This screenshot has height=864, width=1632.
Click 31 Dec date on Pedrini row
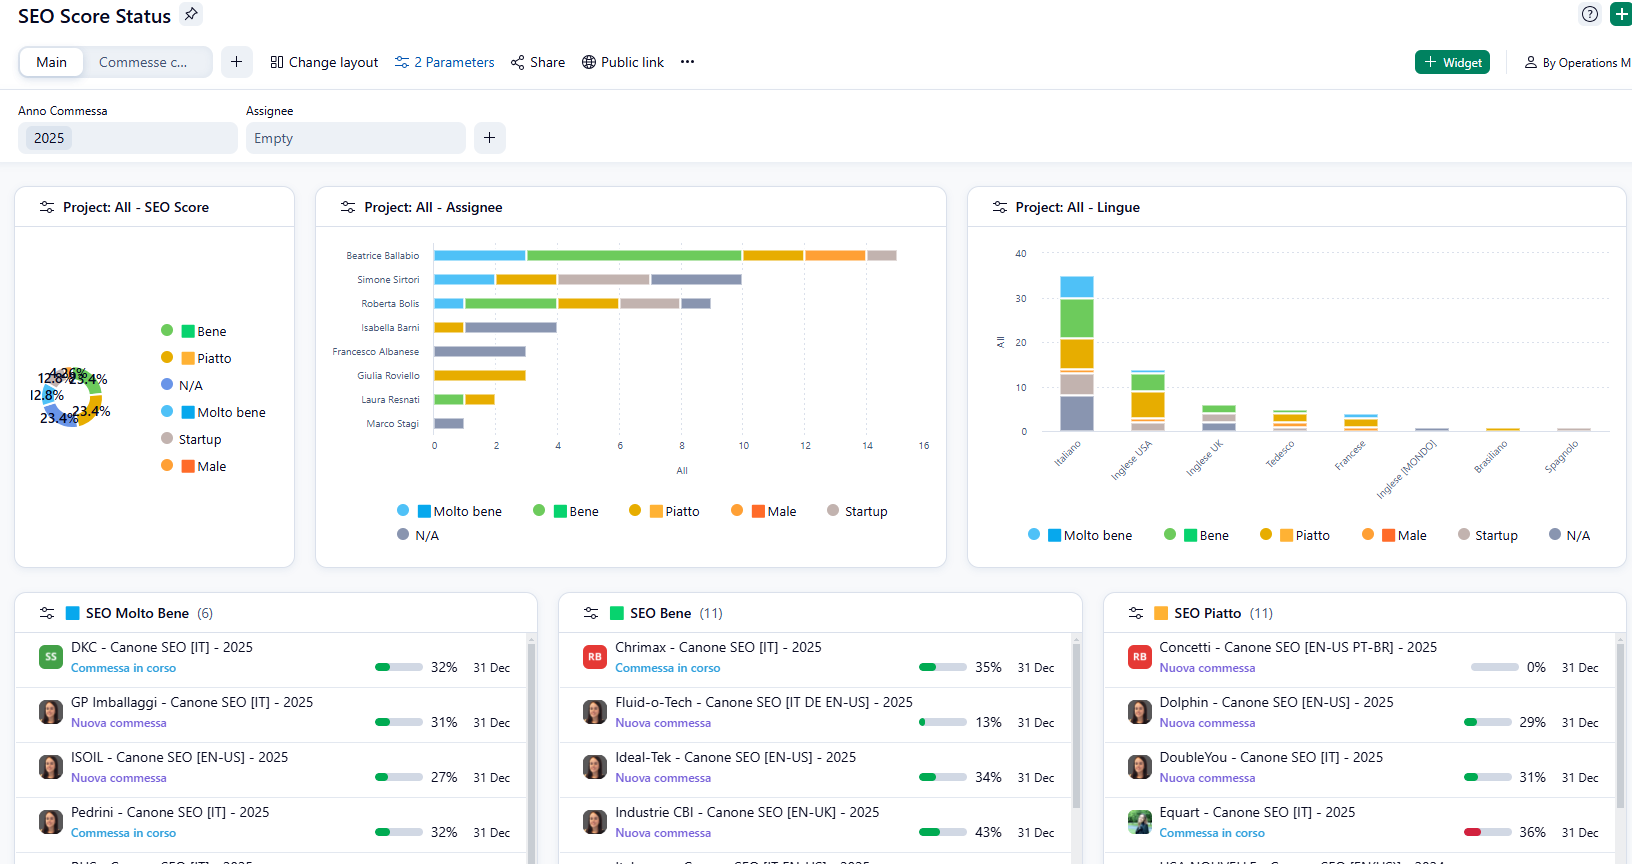491,832
